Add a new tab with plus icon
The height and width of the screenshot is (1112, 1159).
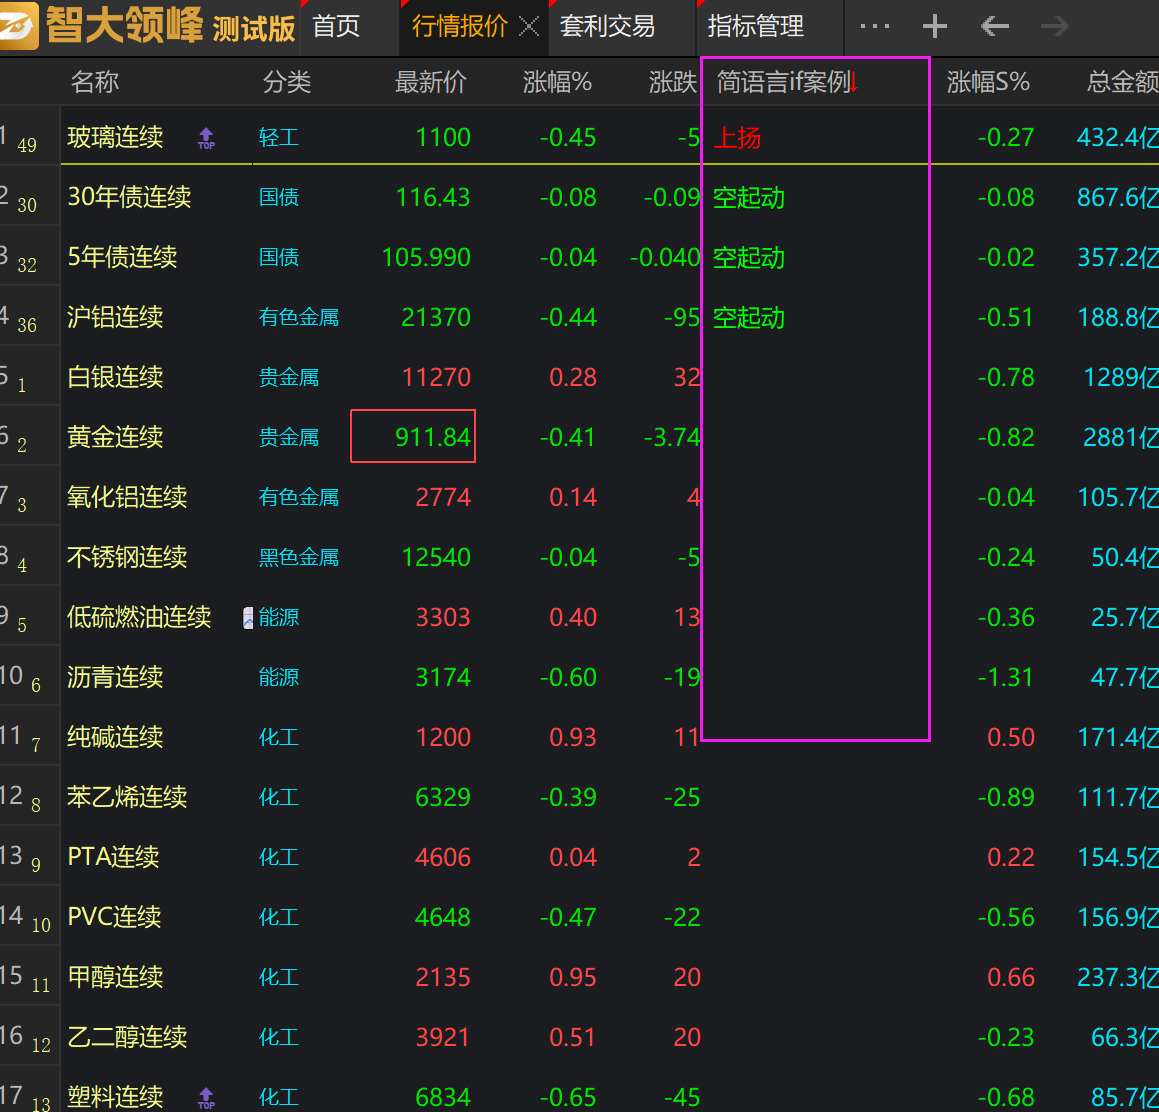pyautogui.click(x=934, y=27)
